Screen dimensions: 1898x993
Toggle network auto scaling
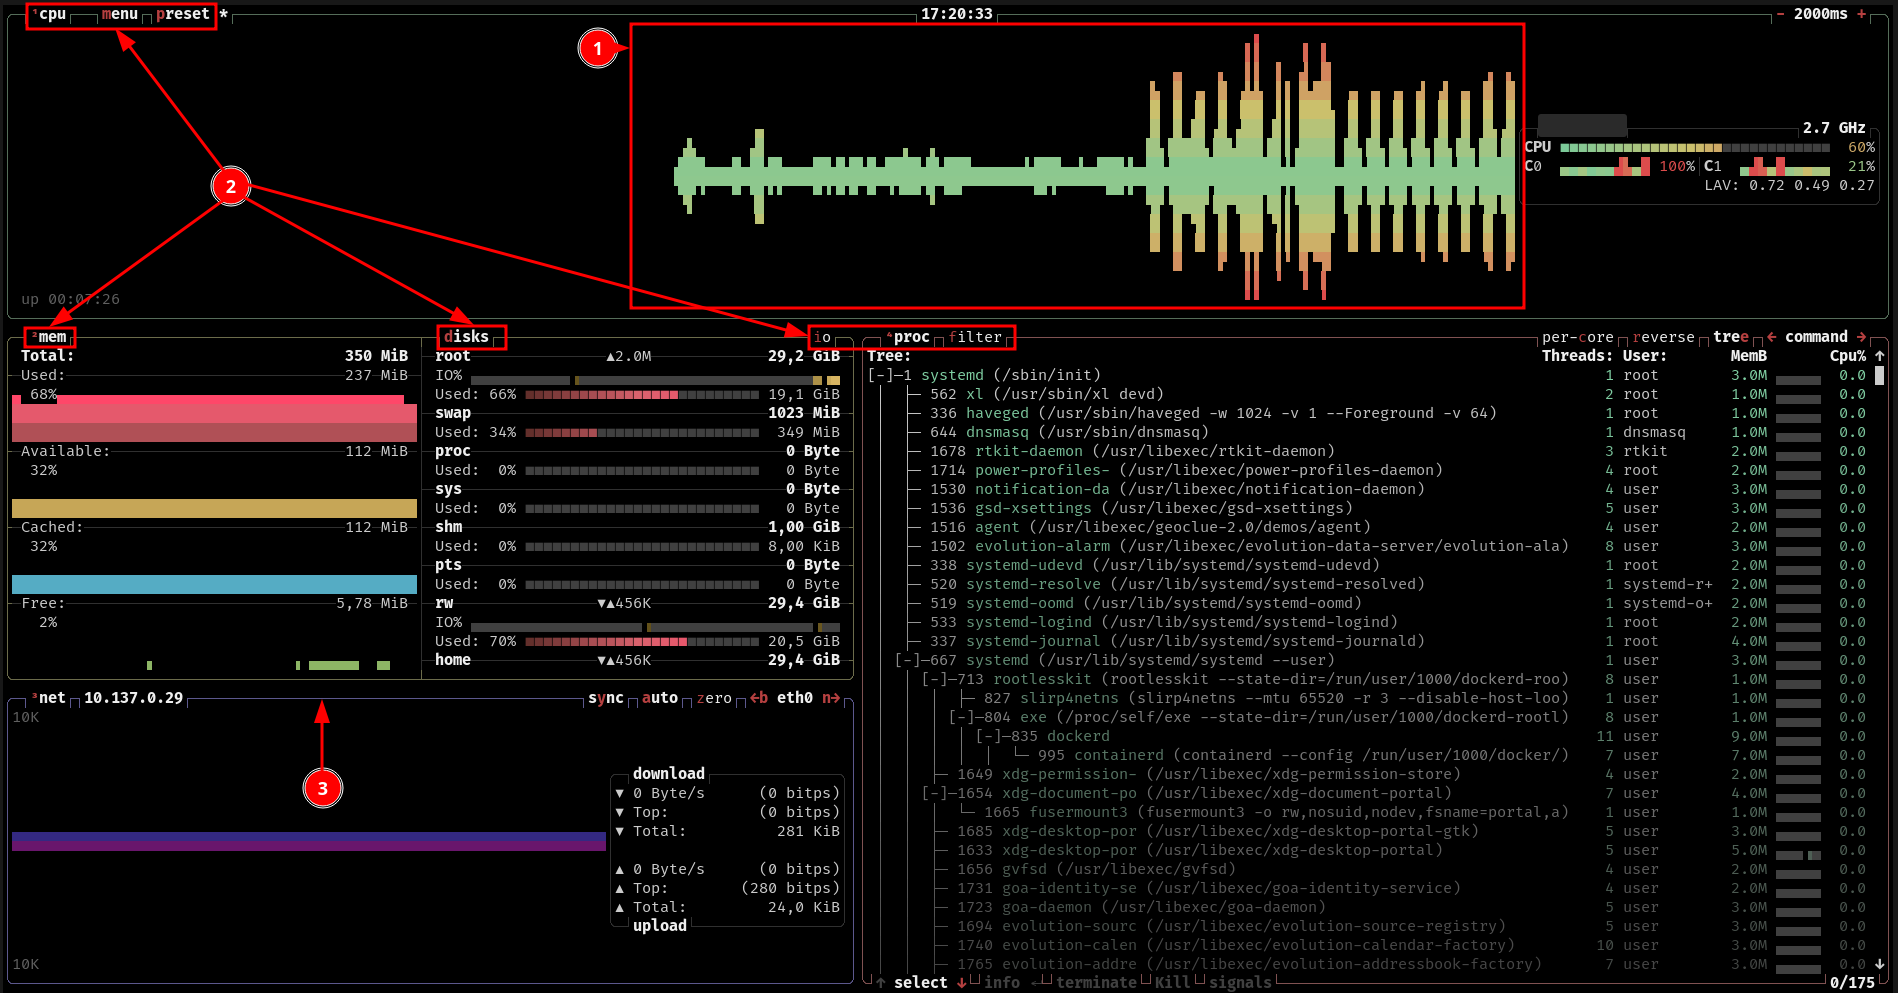coord(660,698)
